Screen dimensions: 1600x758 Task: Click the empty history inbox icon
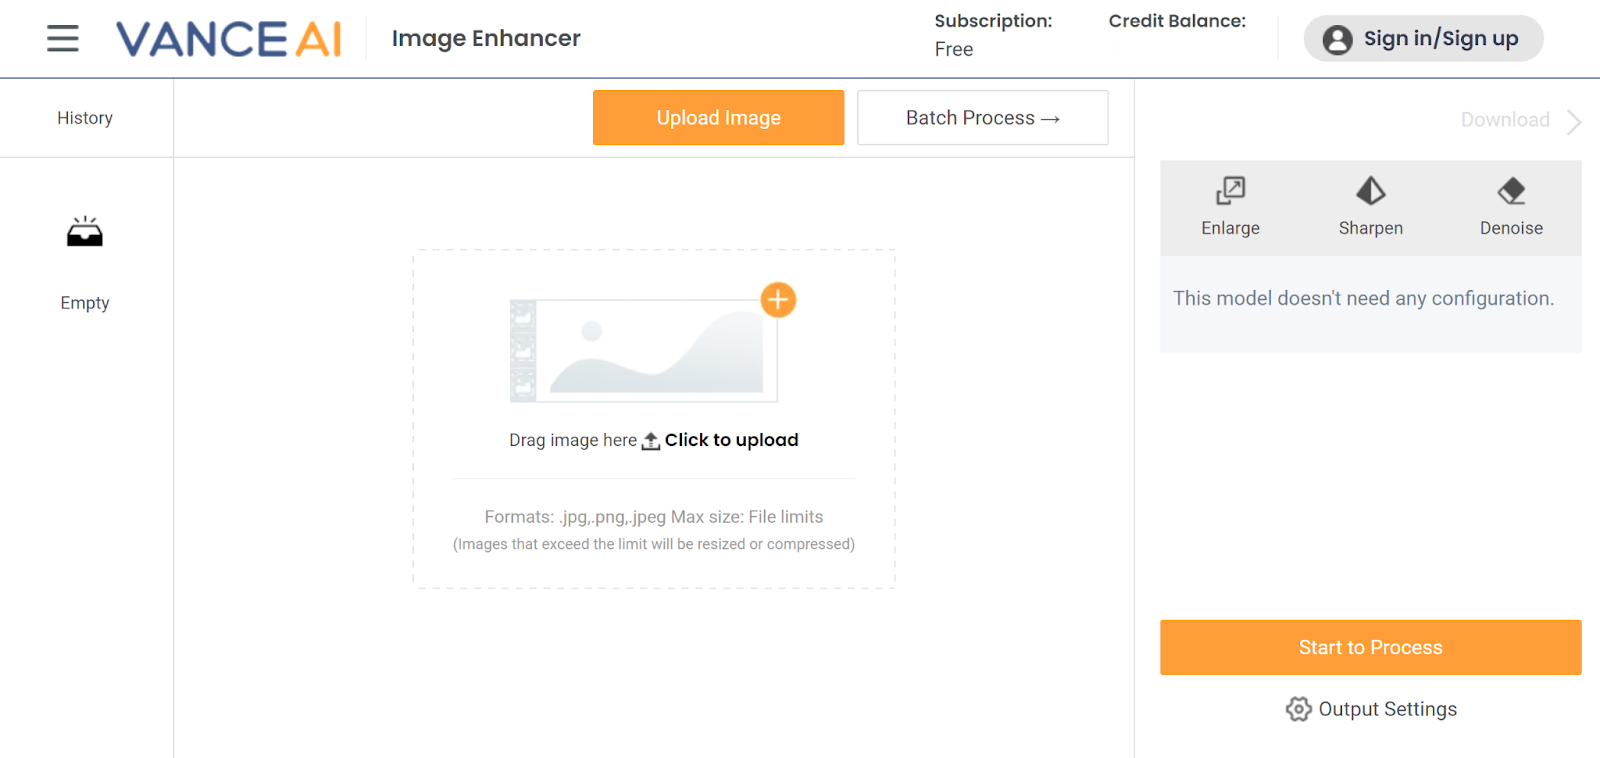coord(85,232)
